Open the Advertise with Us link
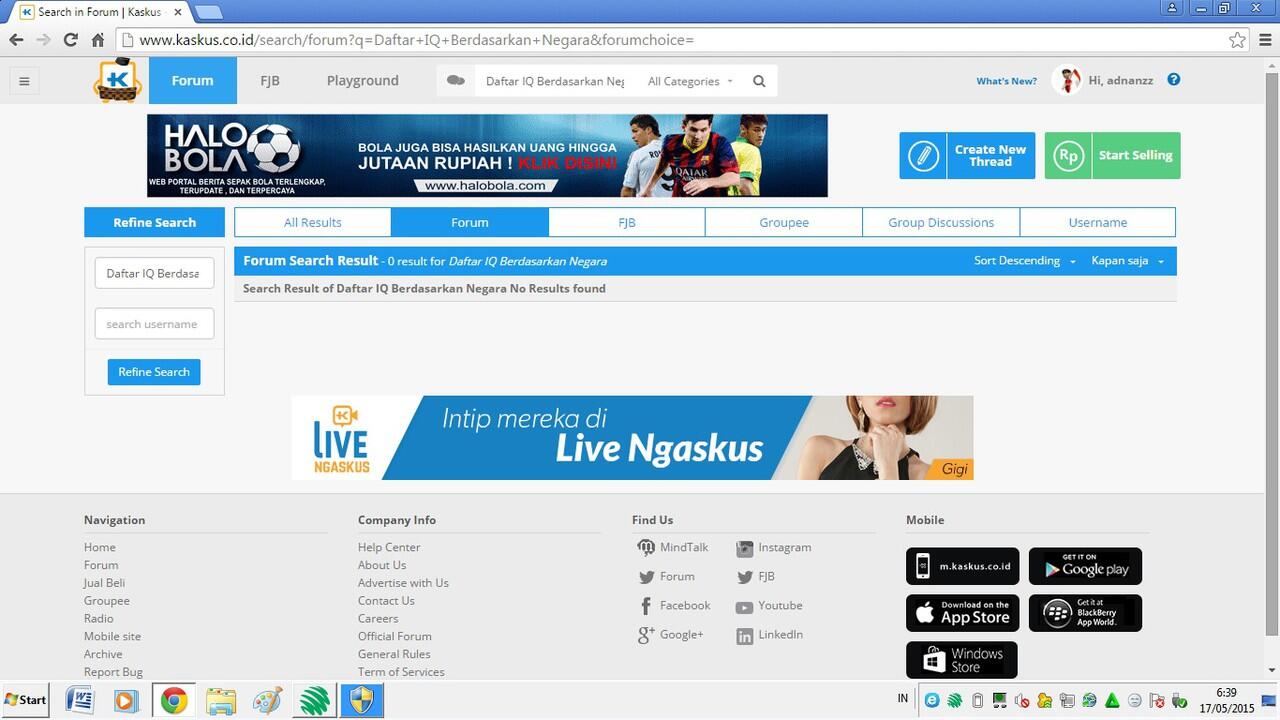Screen dimensions: 1280x720 pyautogui.click(x=403, y=583)
